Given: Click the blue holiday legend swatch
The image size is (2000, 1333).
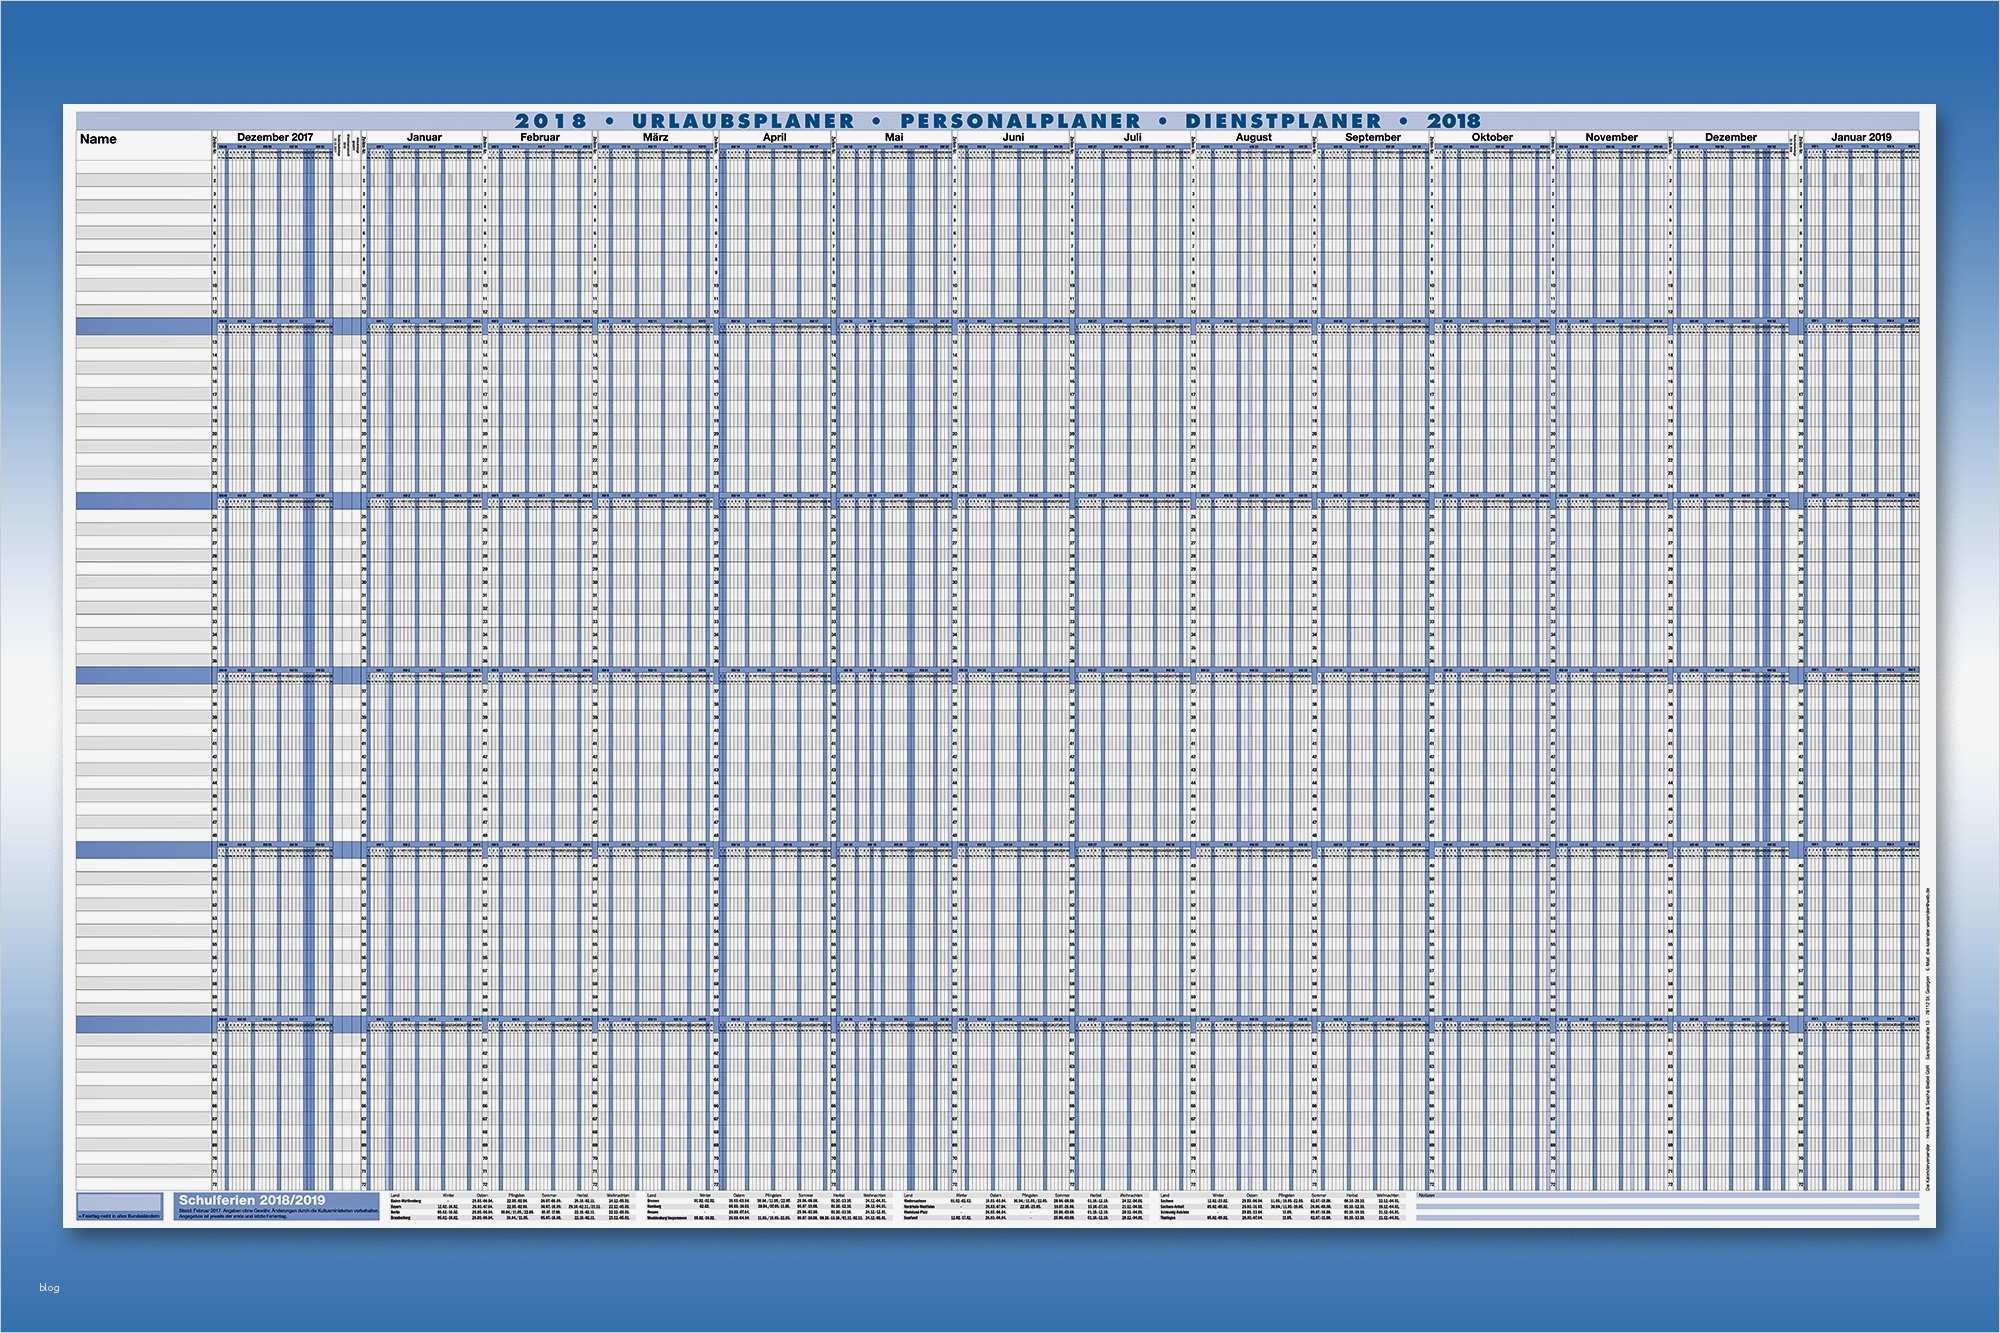Looking at the screenshot, I should point(119,1202).
